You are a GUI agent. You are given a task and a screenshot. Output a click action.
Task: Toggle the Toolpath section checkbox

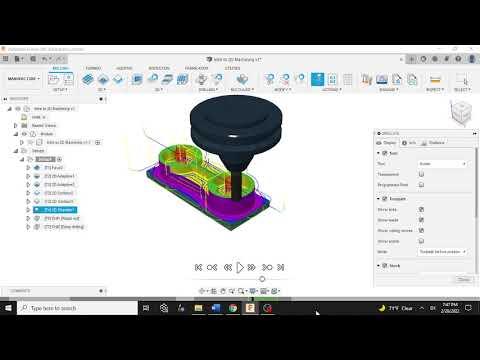tap(385, 199)
